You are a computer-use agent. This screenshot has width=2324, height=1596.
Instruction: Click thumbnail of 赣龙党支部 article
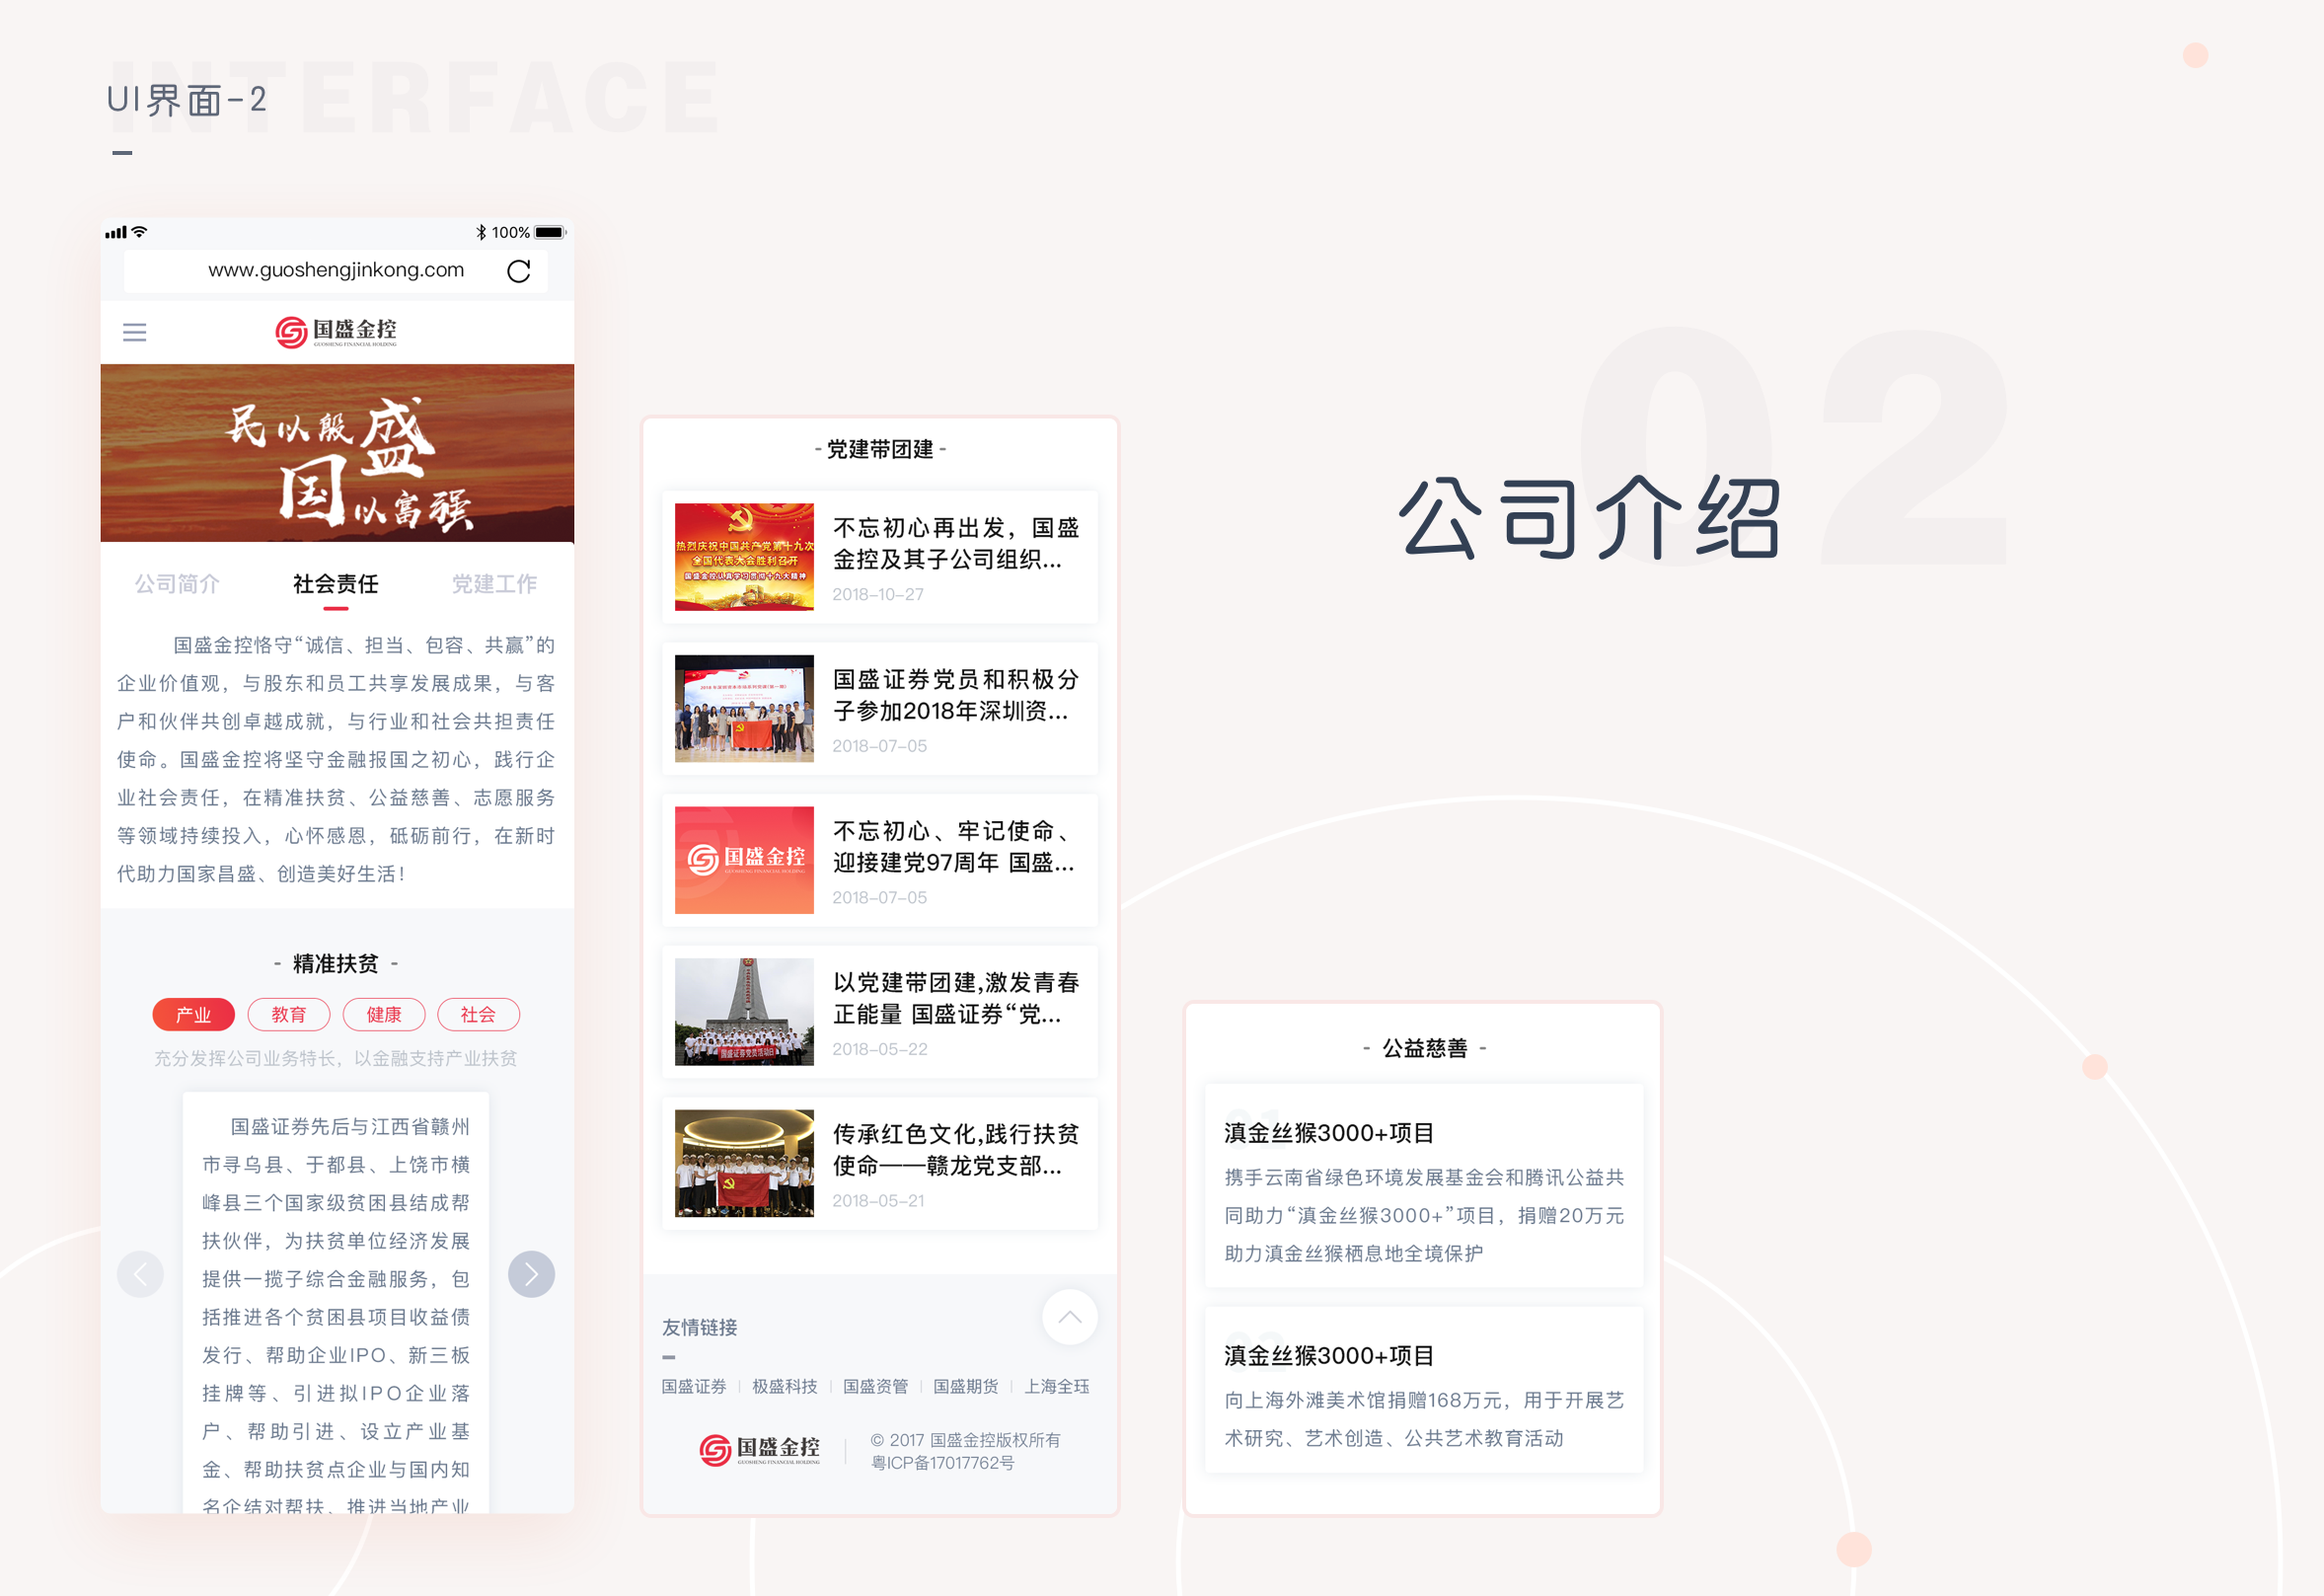pos(744,1163)
